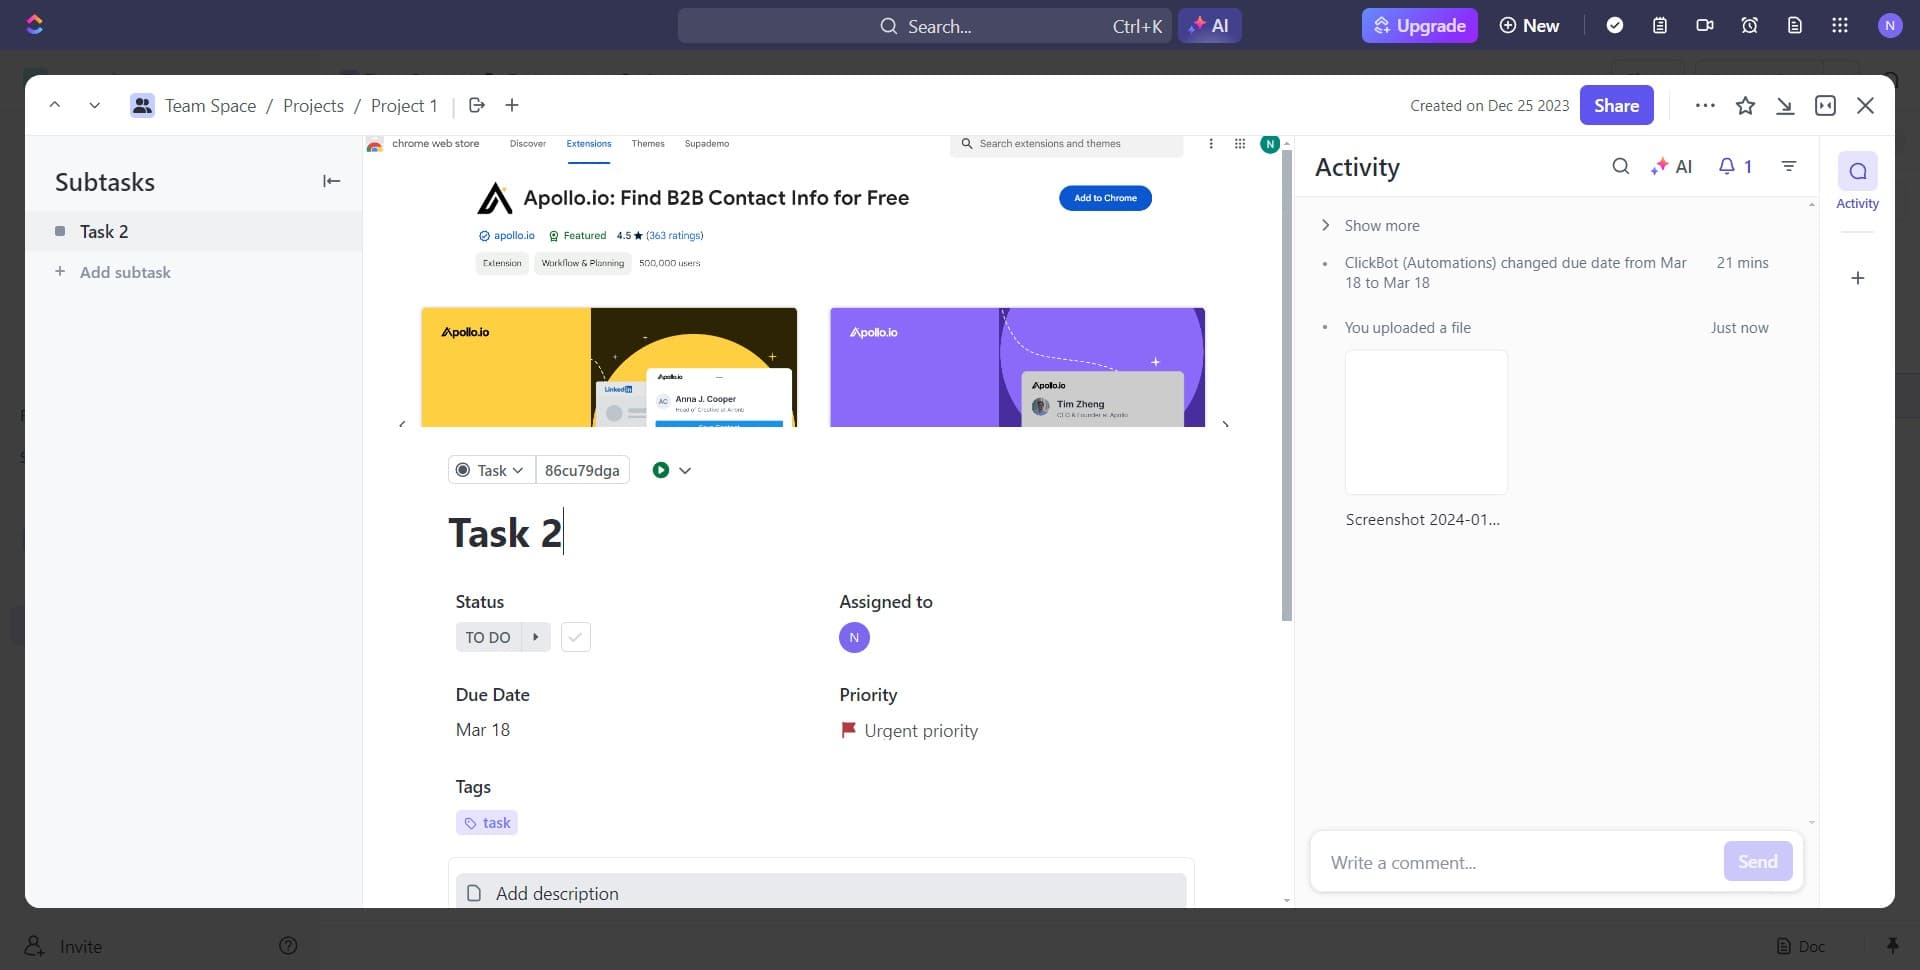Open the apps grid in top bar

pyautogui.click(x=1839, y=26)
